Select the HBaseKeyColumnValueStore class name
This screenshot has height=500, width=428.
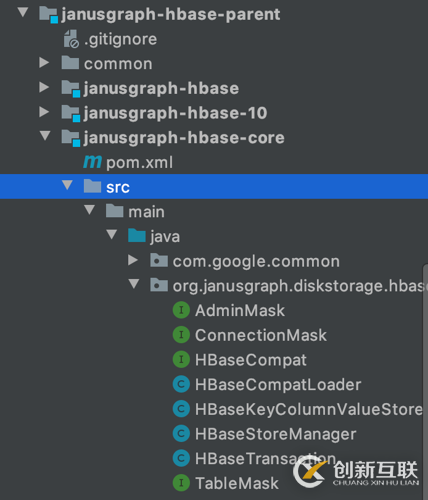point(309,409)
